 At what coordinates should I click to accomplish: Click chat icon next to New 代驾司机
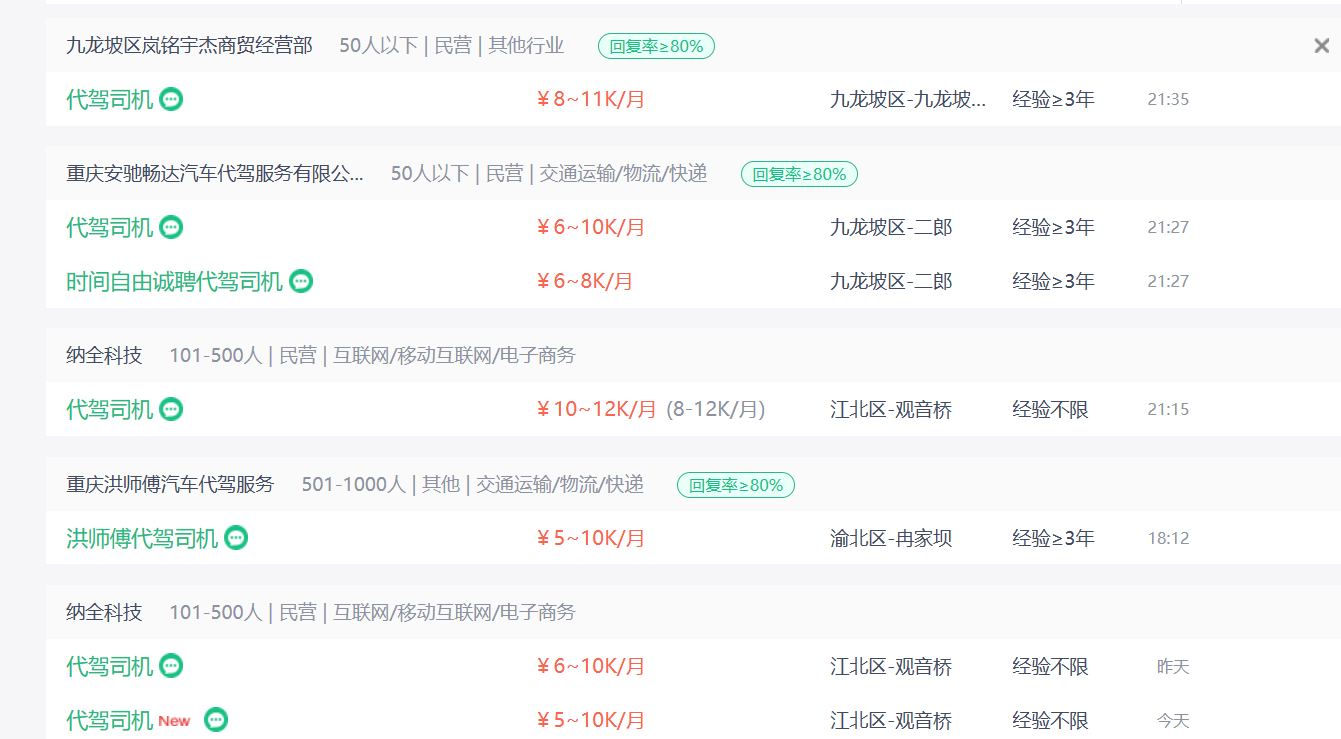click(215, 720)
